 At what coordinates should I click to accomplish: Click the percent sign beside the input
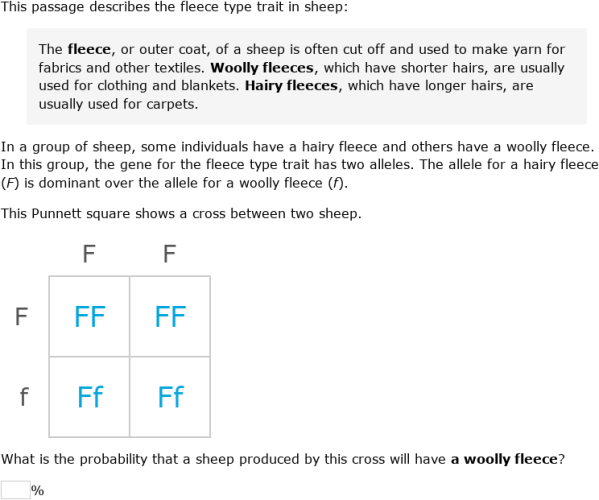[x=37, y=490]
